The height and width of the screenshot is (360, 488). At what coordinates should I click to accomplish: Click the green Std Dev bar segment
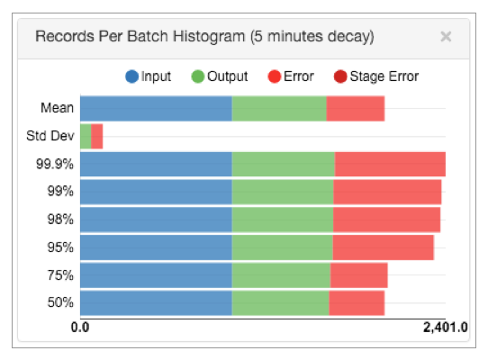(85, 136)
